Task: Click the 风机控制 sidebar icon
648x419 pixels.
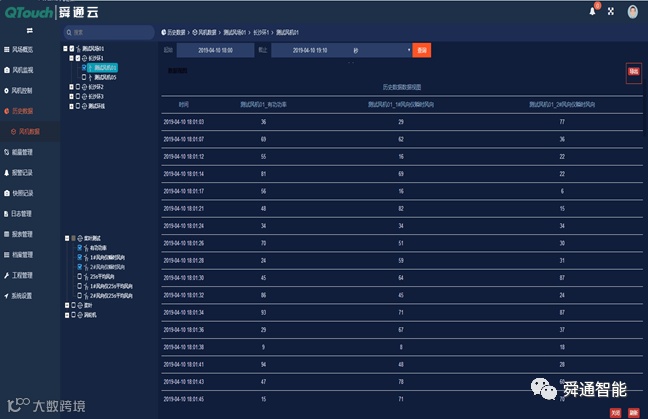Action: (x=7, y=91)
